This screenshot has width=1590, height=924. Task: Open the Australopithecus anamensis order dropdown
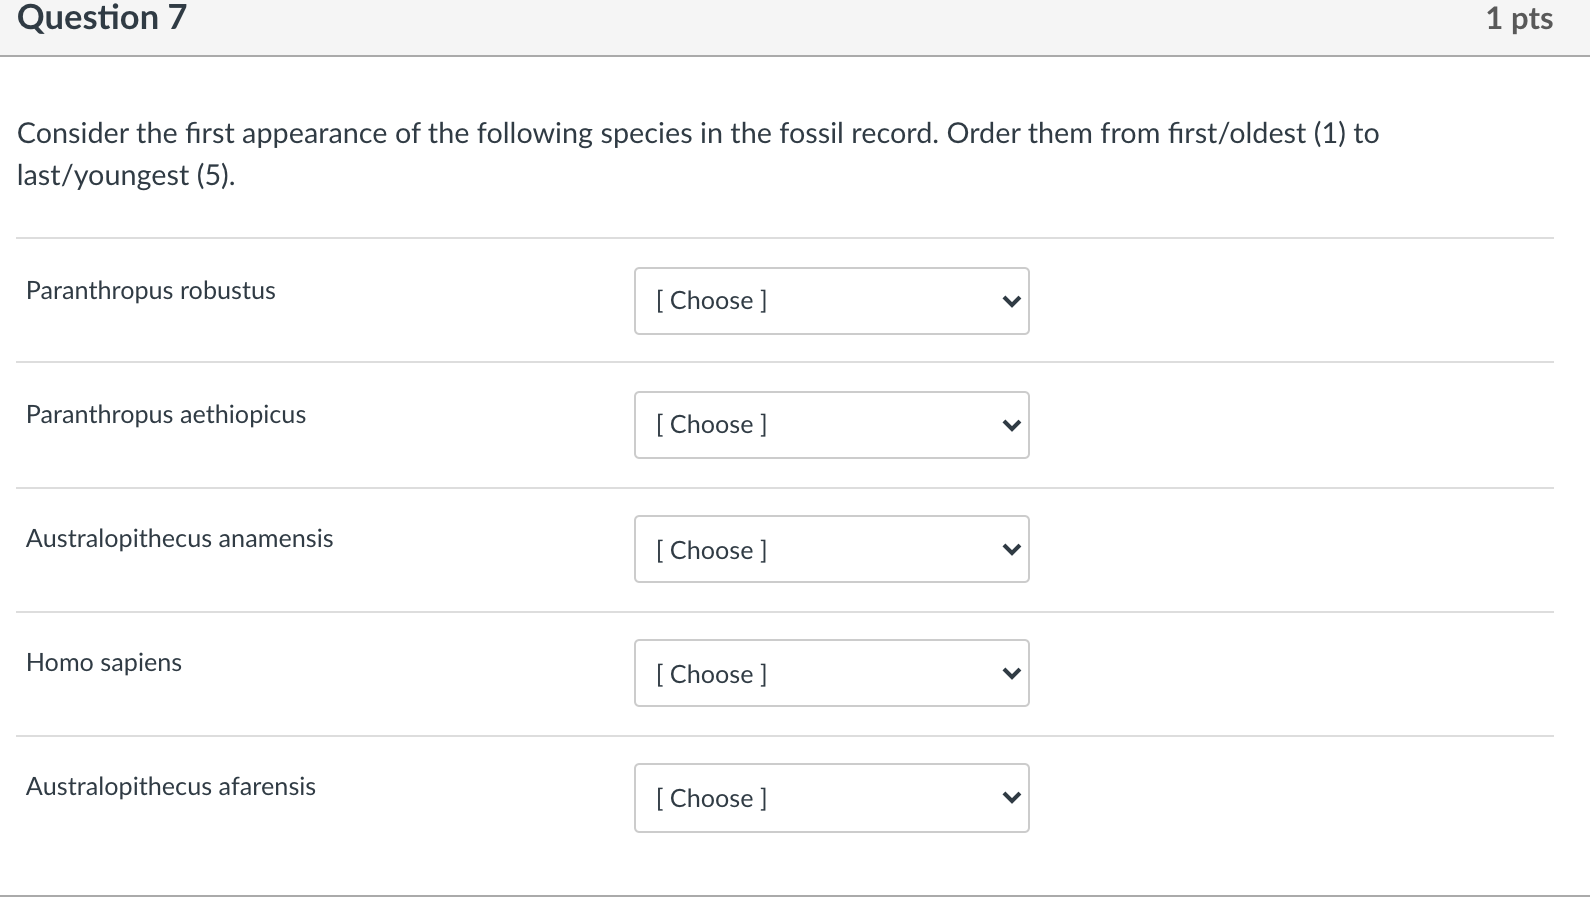coord(830,549)
